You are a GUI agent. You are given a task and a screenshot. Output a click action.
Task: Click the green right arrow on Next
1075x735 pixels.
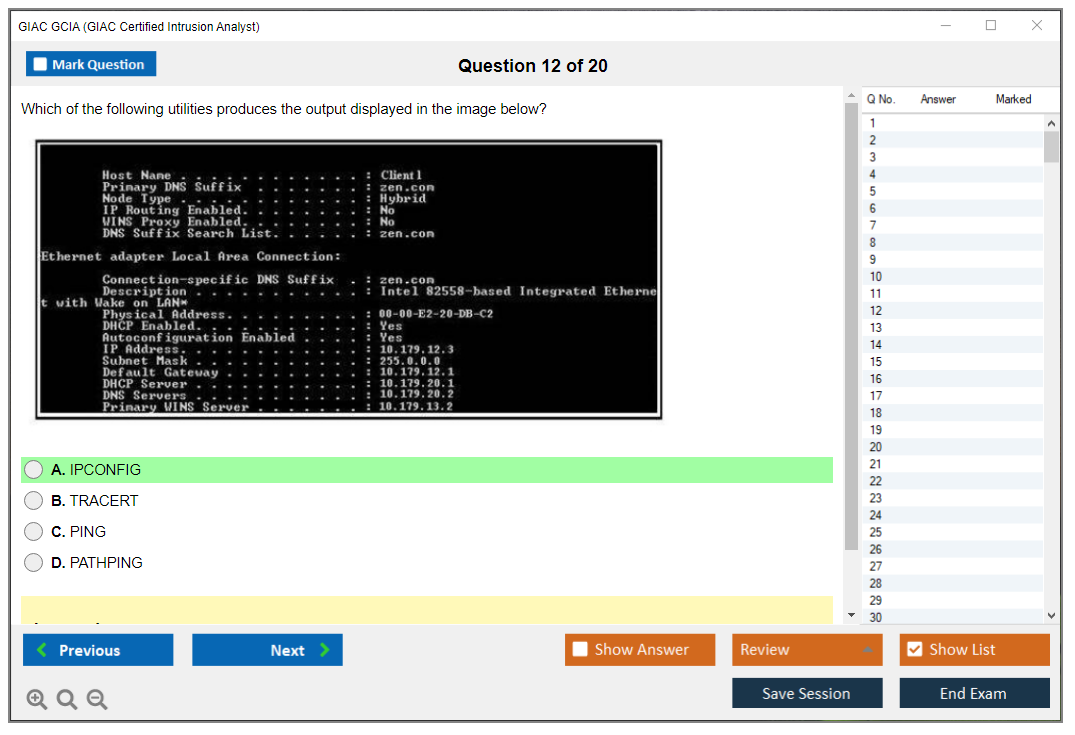pyautogui.click(x=325, y=650)
